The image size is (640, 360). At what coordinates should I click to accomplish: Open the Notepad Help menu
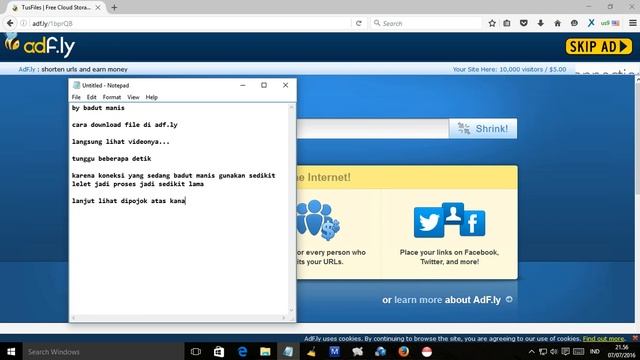click(151, 97)
